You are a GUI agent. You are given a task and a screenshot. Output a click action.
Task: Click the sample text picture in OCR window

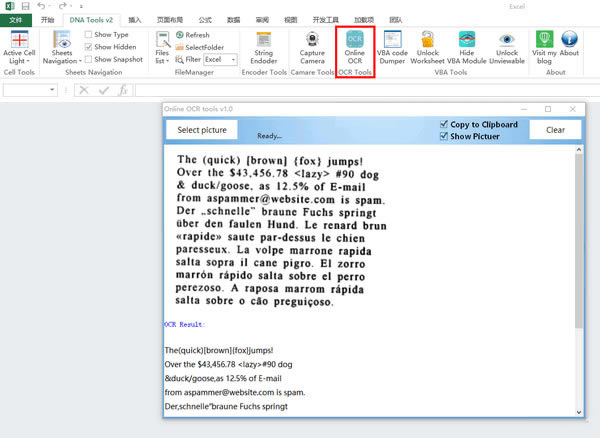(281, 231)
